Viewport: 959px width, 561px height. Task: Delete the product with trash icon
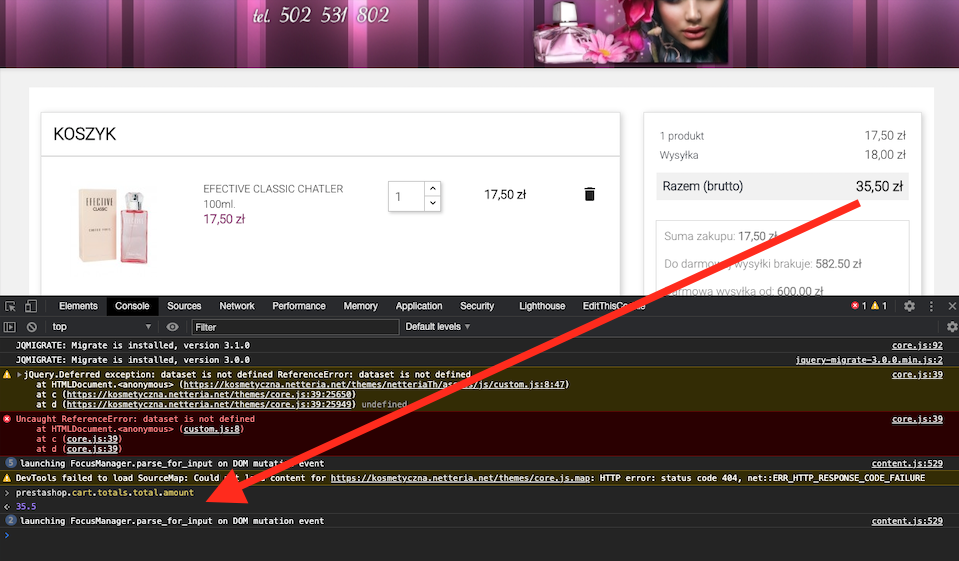point(590,194)
